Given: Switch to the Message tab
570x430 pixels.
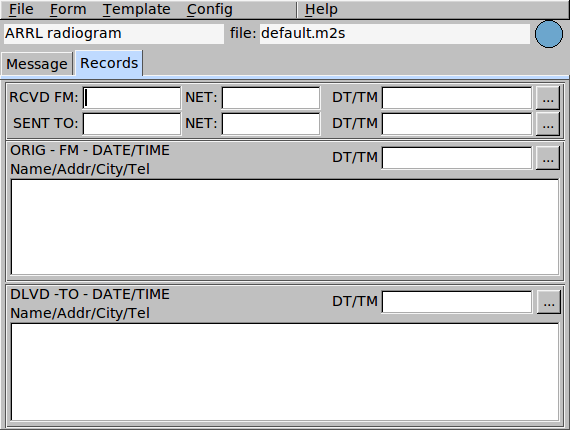Looking at the screenshot, I should tap(37, 64).
